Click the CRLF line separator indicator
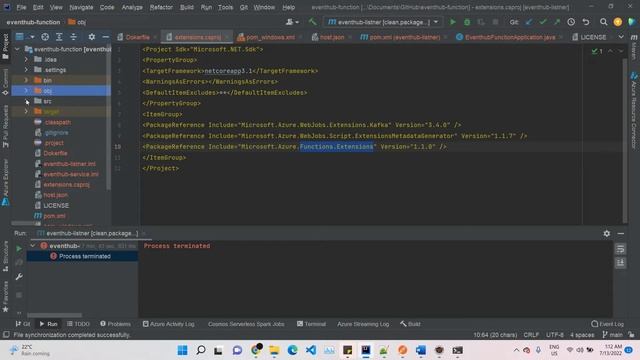 click(x=531, y=335)
